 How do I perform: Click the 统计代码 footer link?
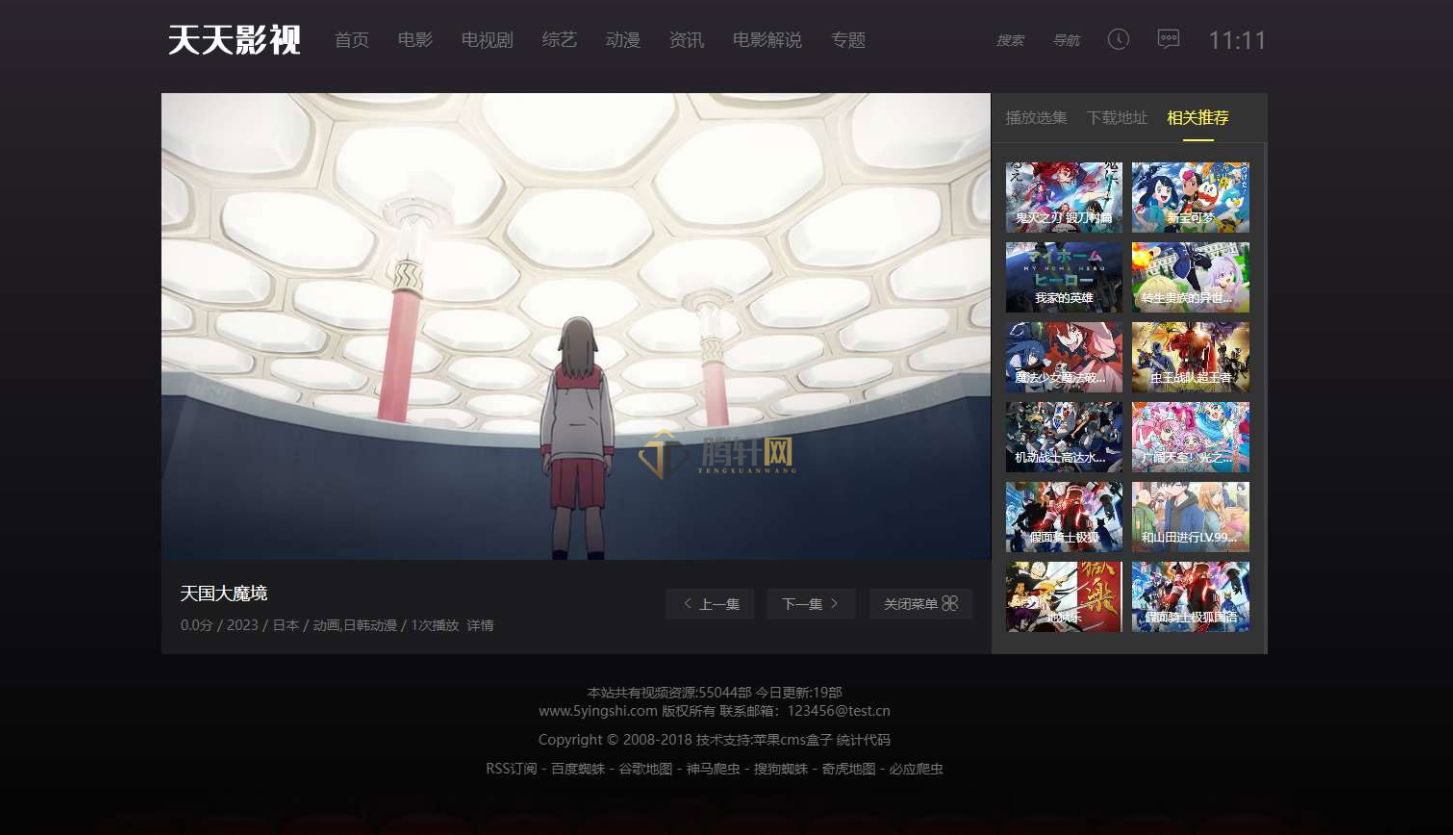pos(863,741)
